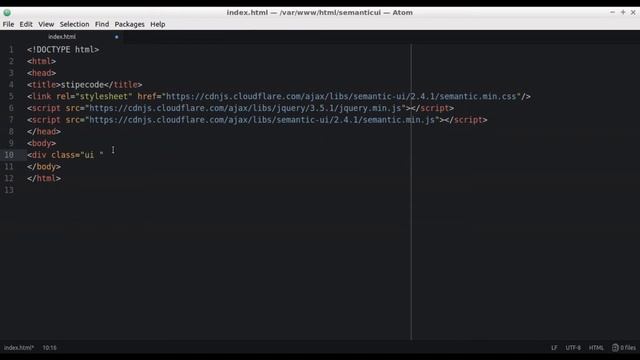Image resolution: width=640 pixels, height=360 pixels.
Task: Click the closing </head> tag line
Action: point(44,132)
